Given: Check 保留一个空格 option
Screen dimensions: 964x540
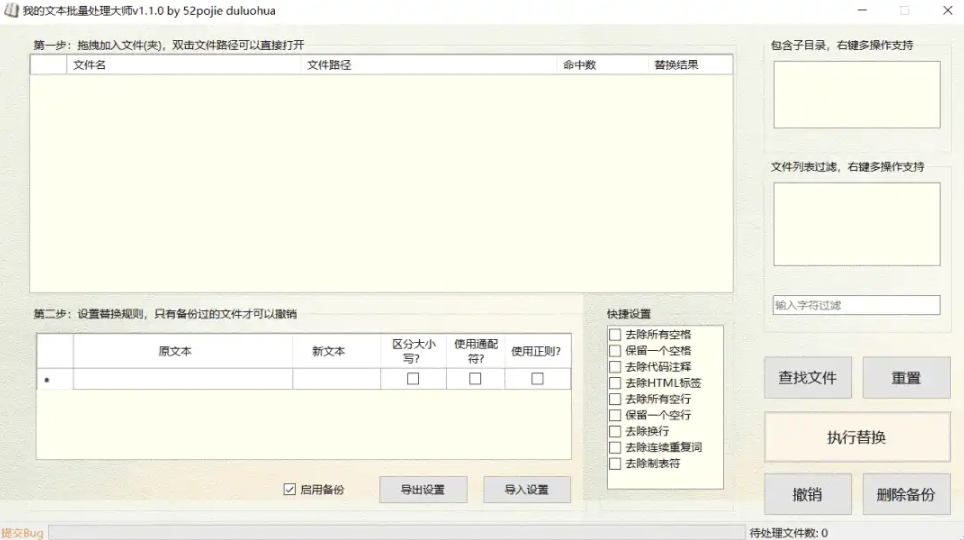Looking at the screenshot, I should point(615,351).
